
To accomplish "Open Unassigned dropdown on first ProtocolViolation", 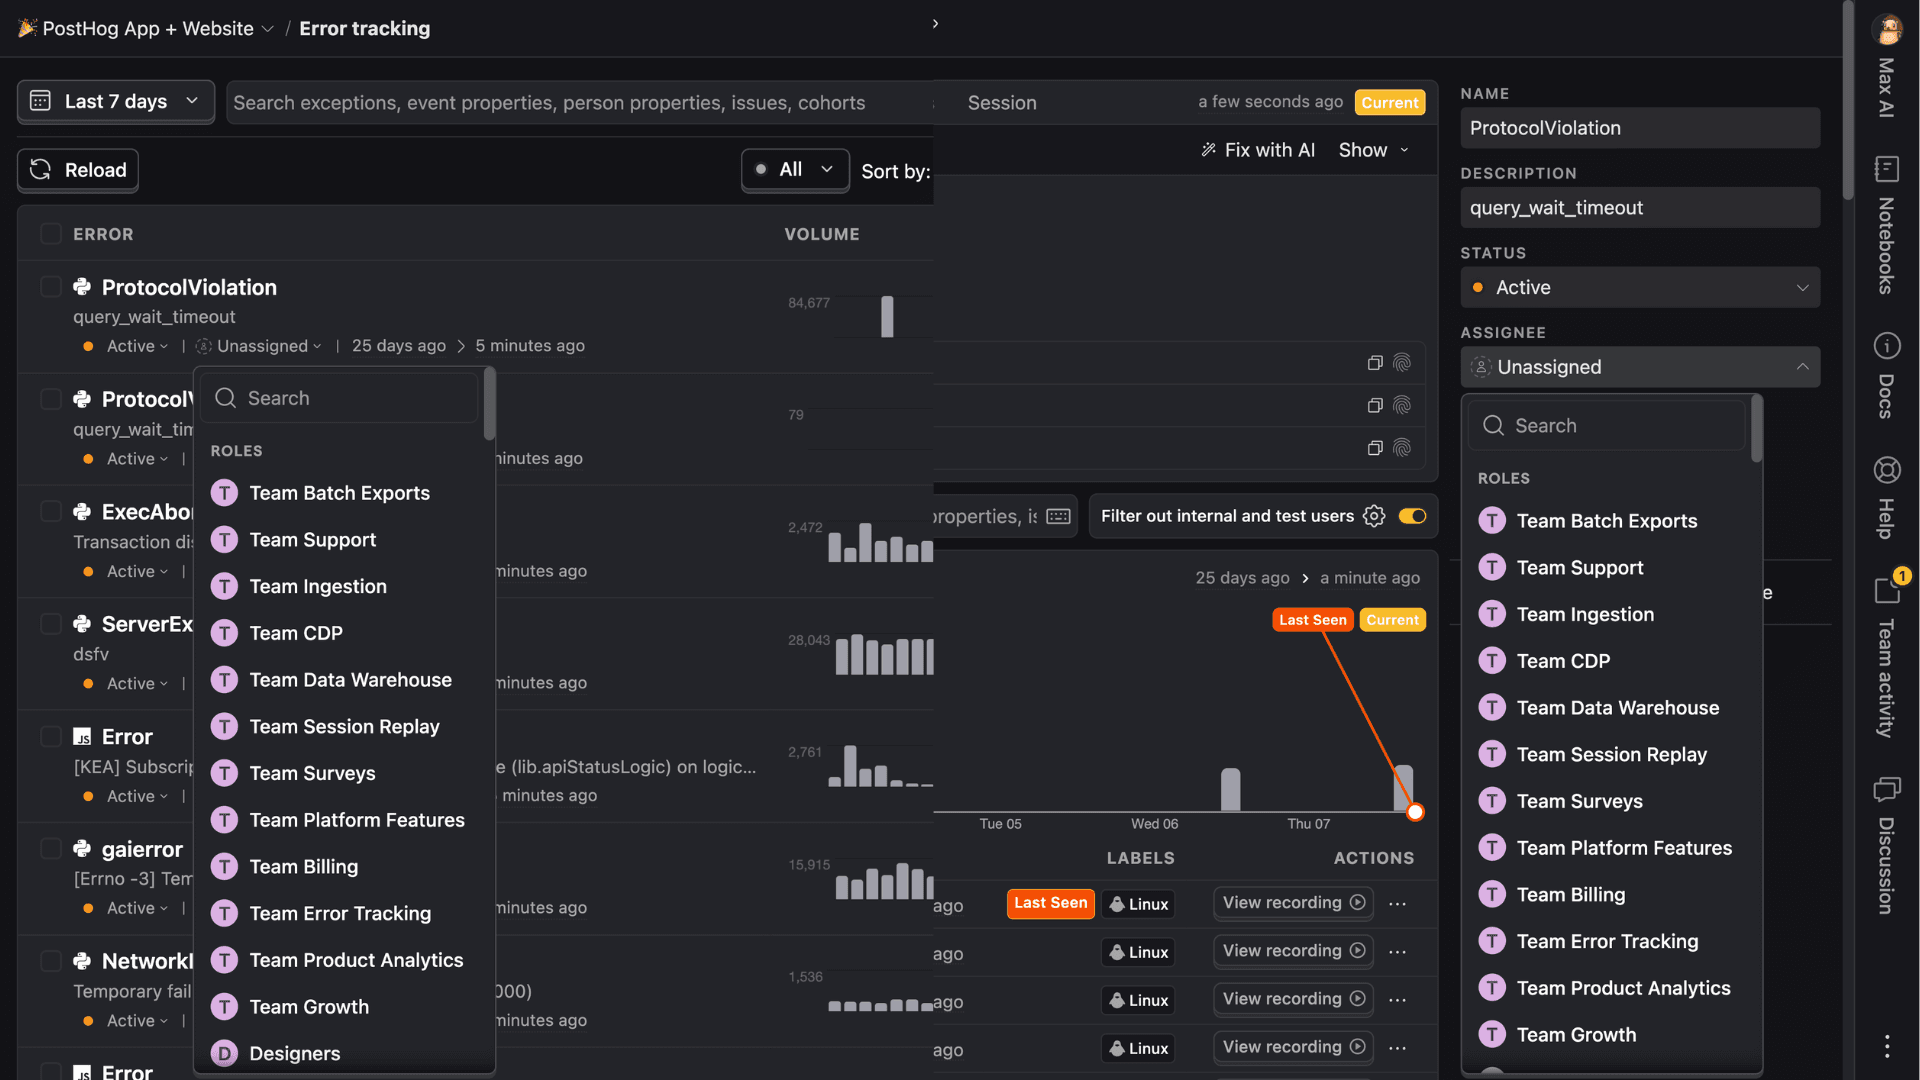I will tap(259, 346).
